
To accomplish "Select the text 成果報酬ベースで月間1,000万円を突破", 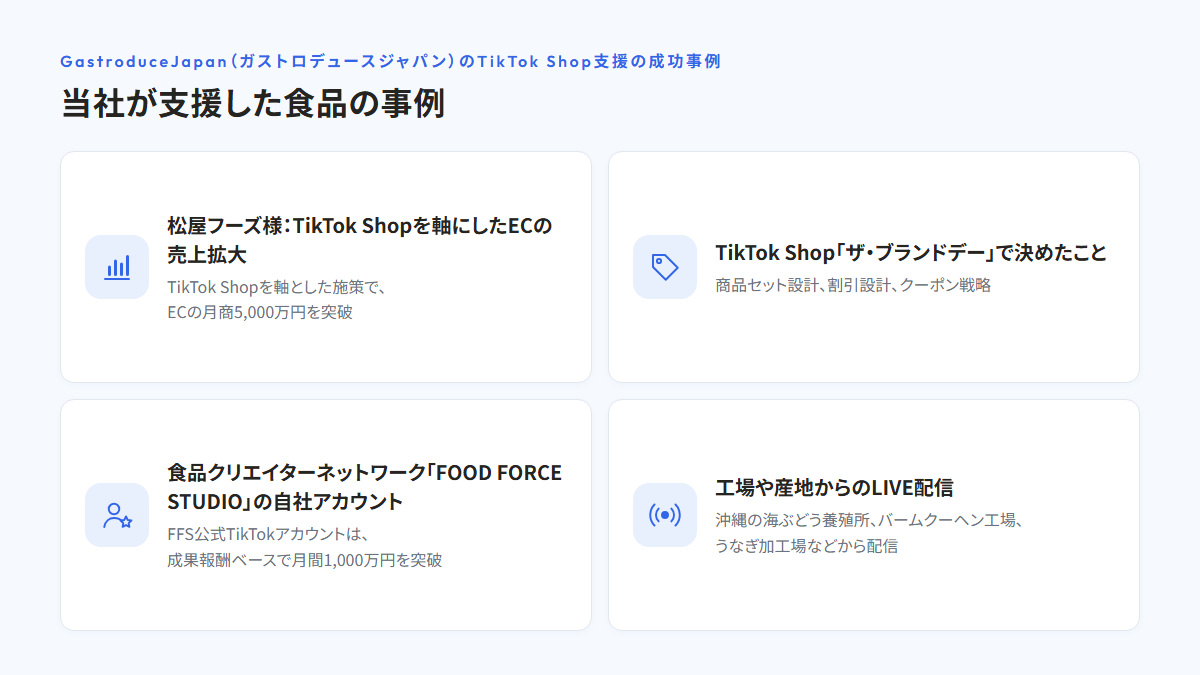I will coord(304,560).
